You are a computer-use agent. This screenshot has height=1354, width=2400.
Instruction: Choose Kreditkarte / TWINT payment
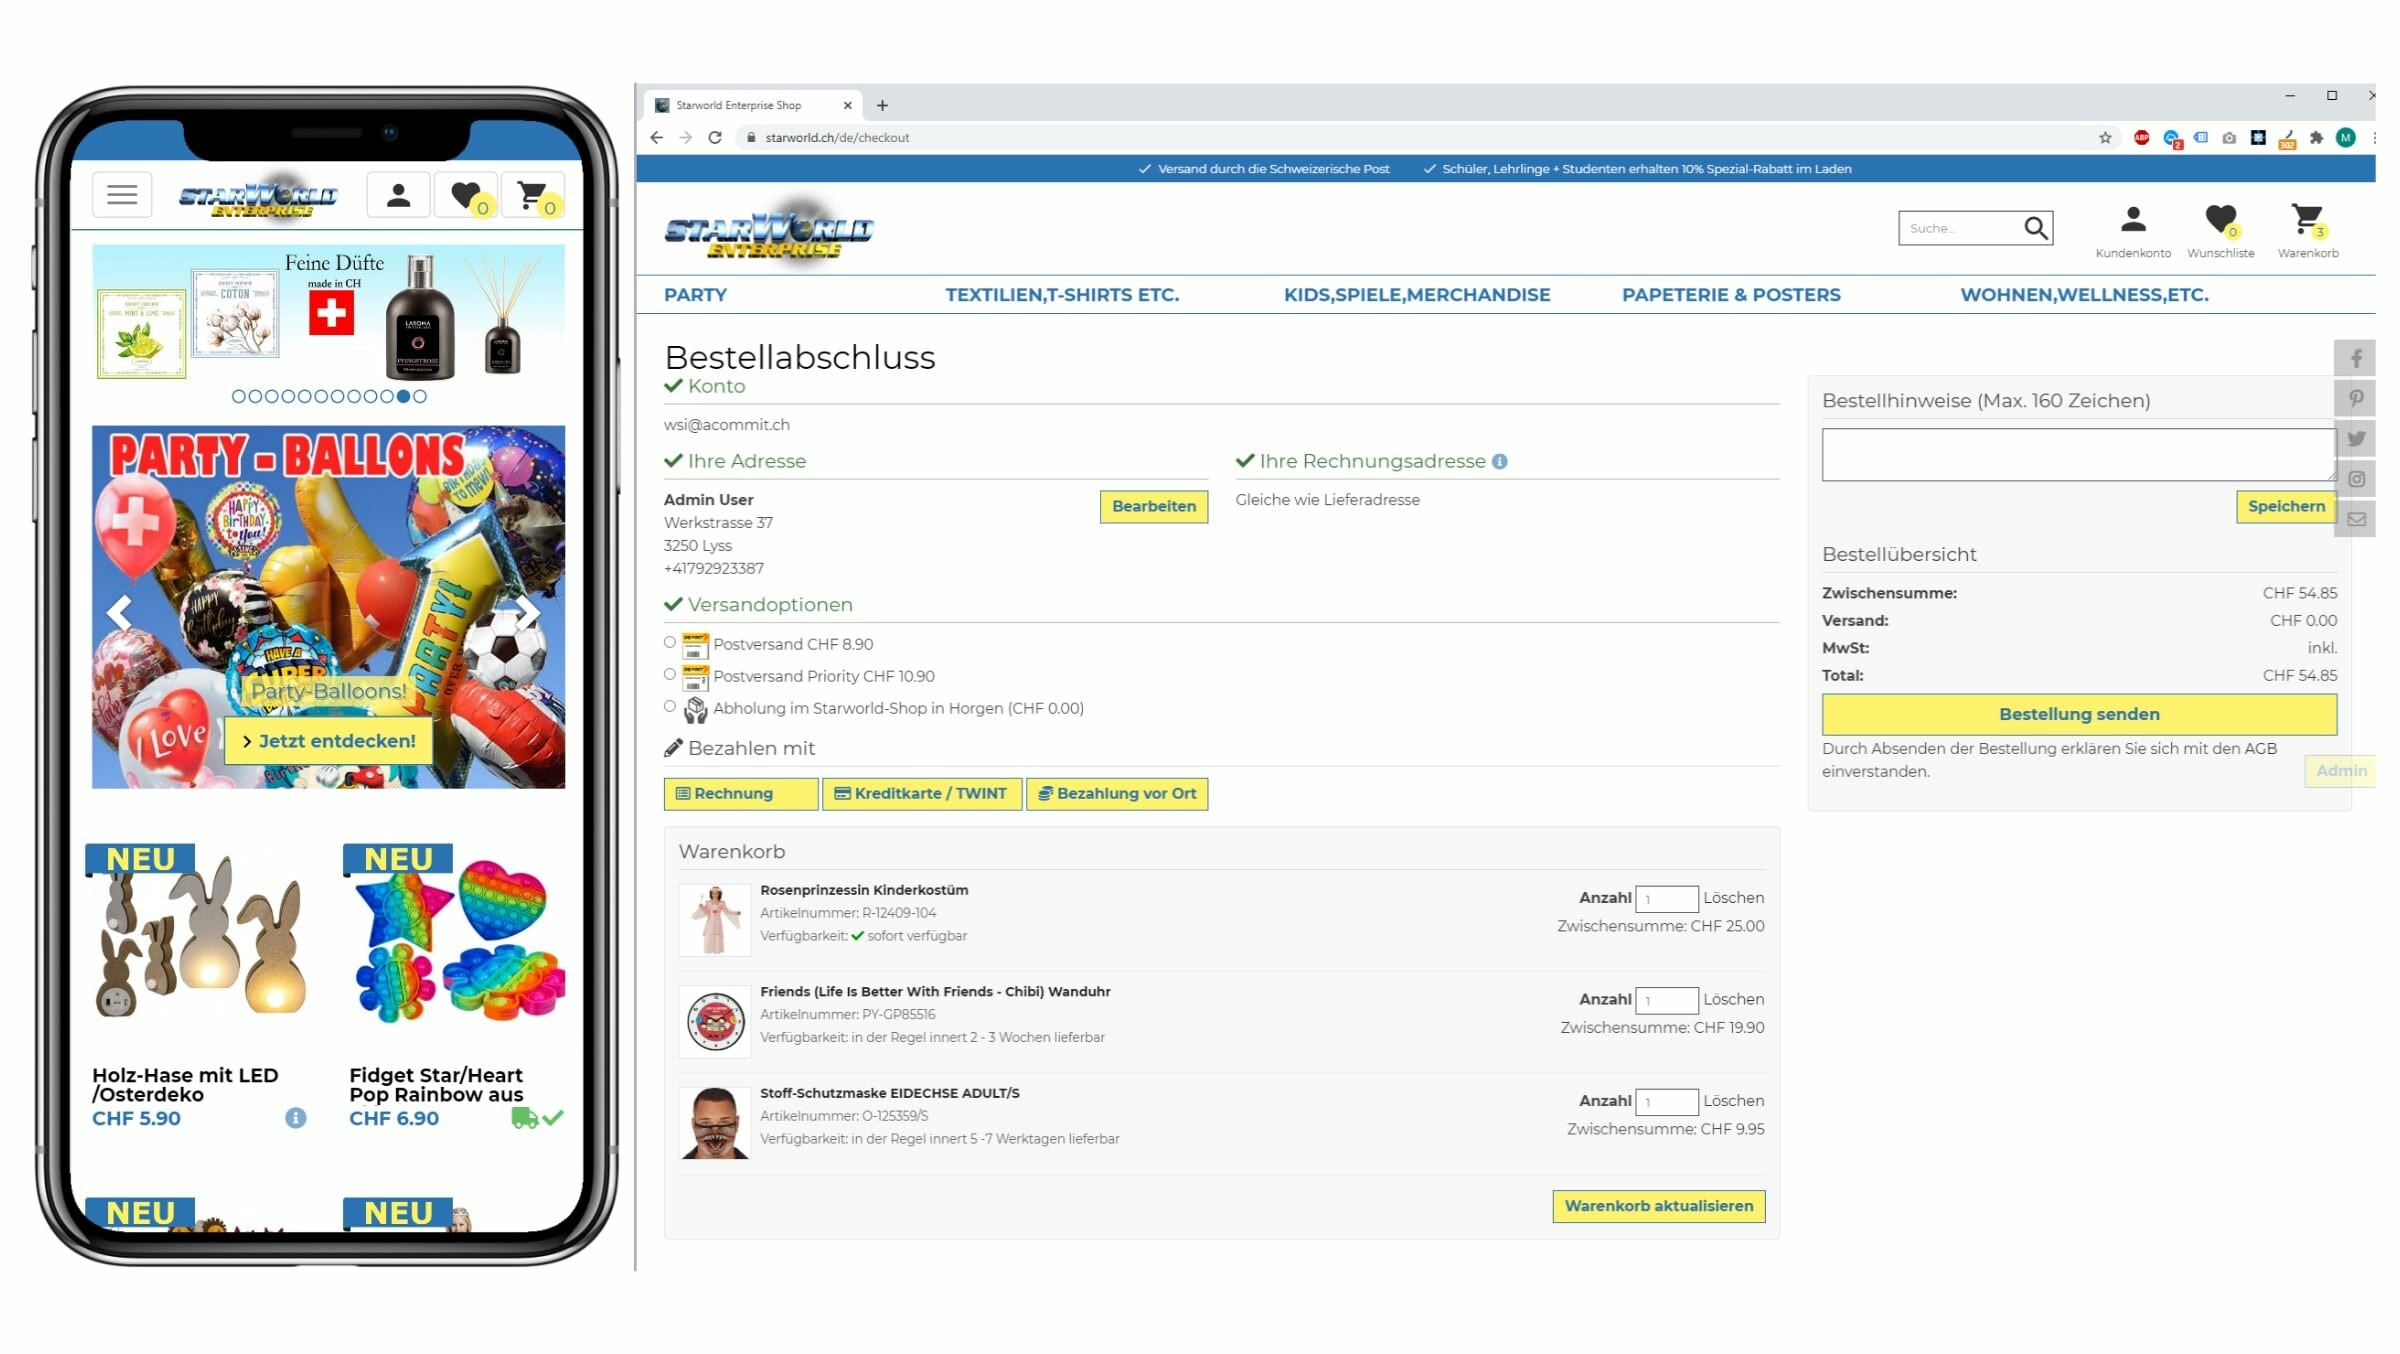point(922,793)
